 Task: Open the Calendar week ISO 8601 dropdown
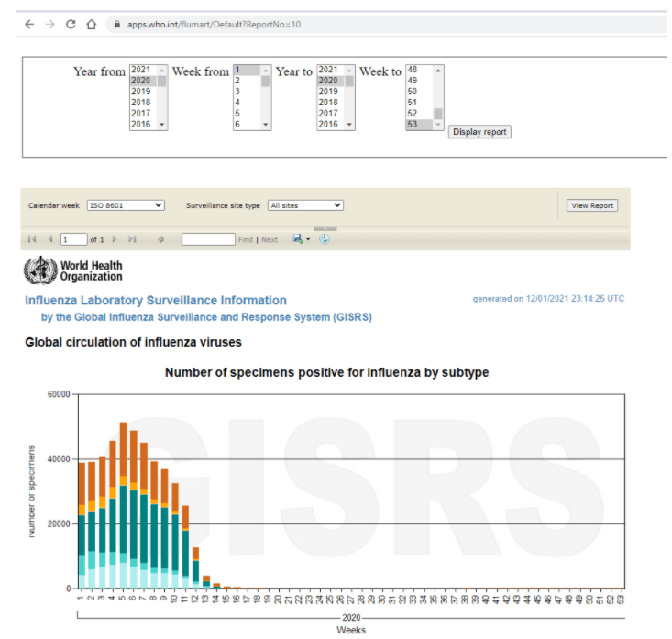[x=126, y=205]
